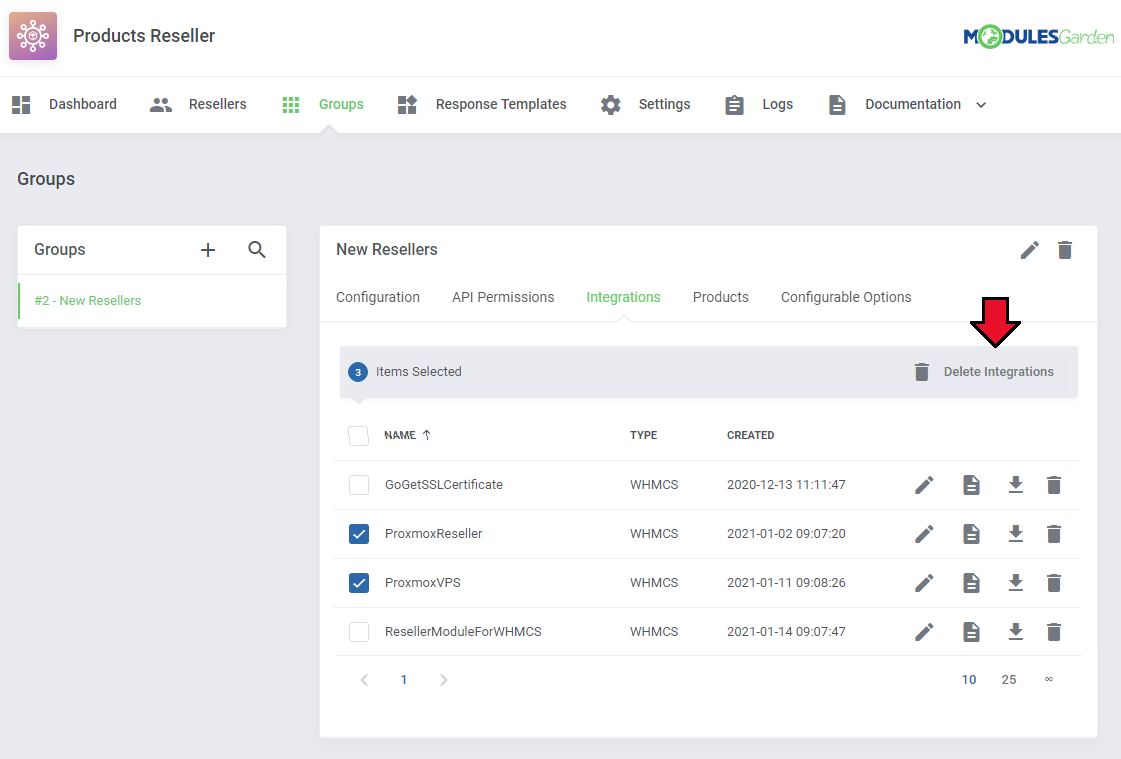This screenshot has height=759, width=1121.
Task: Select the Integrations tab
Action: [623, 297]
